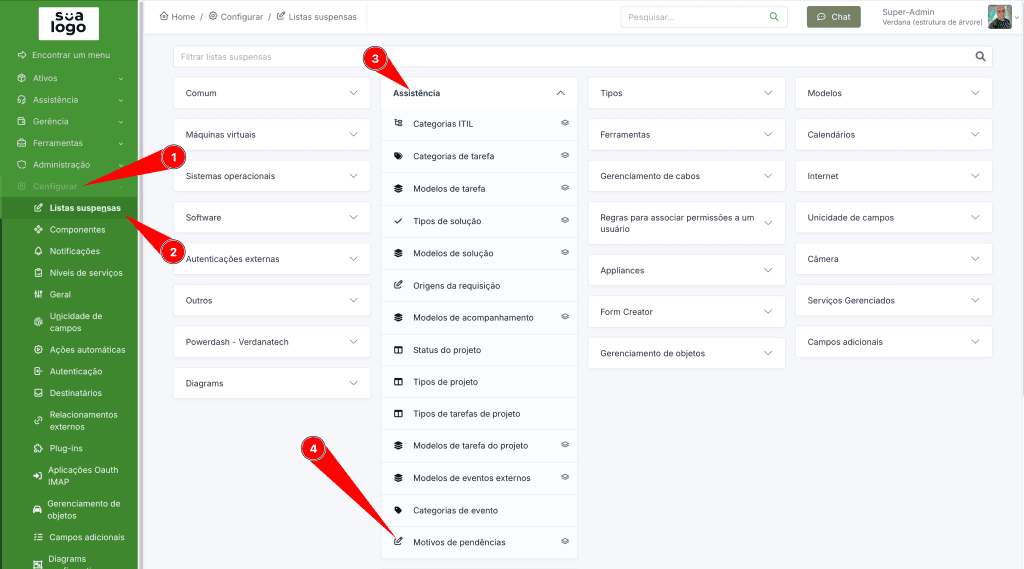Expand the Tipos section
This screenshot has width=1024, height=569.
coord(686,93)
